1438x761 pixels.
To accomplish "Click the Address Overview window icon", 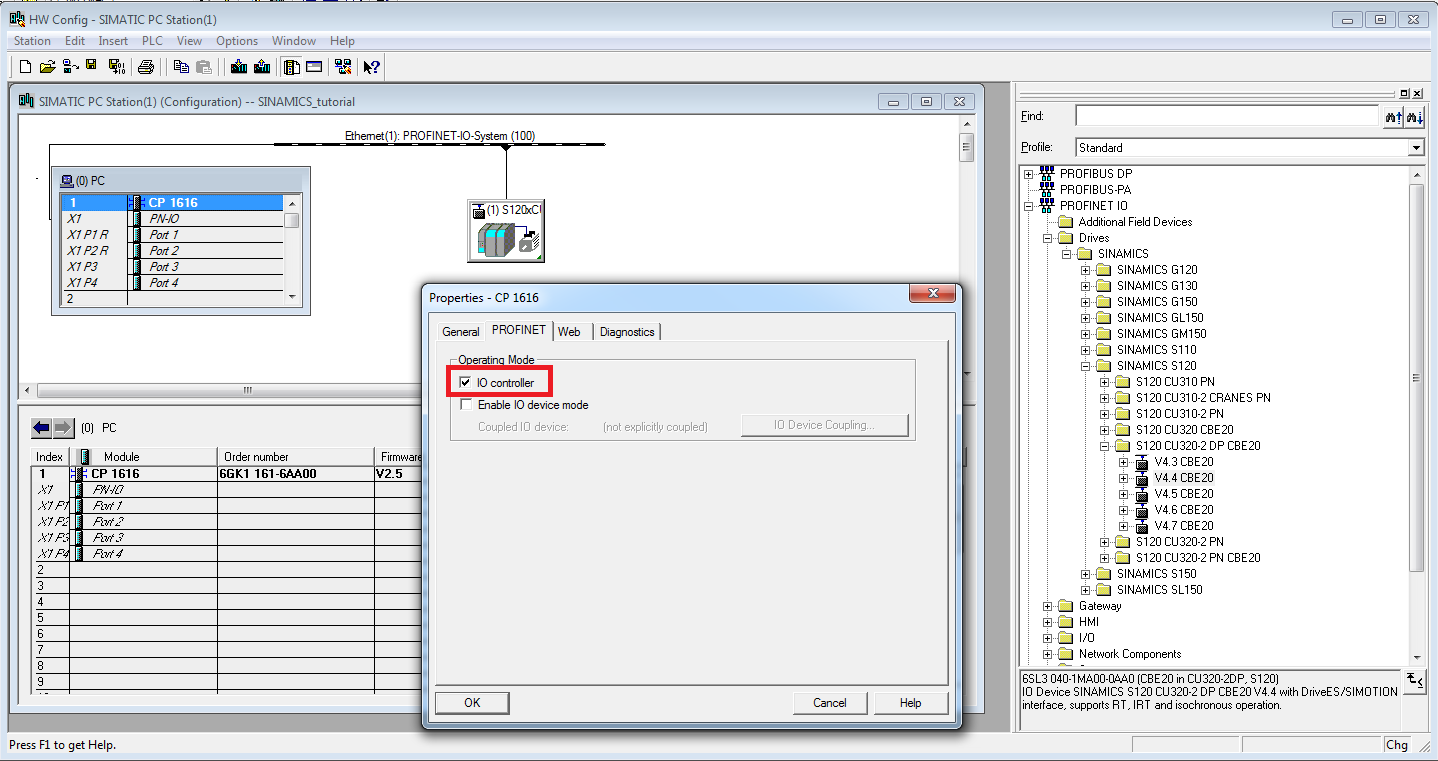I will 314,67.
